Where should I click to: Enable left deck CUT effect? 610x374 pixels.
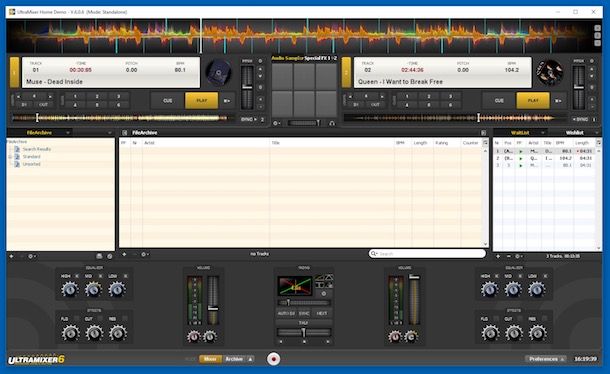101,319
